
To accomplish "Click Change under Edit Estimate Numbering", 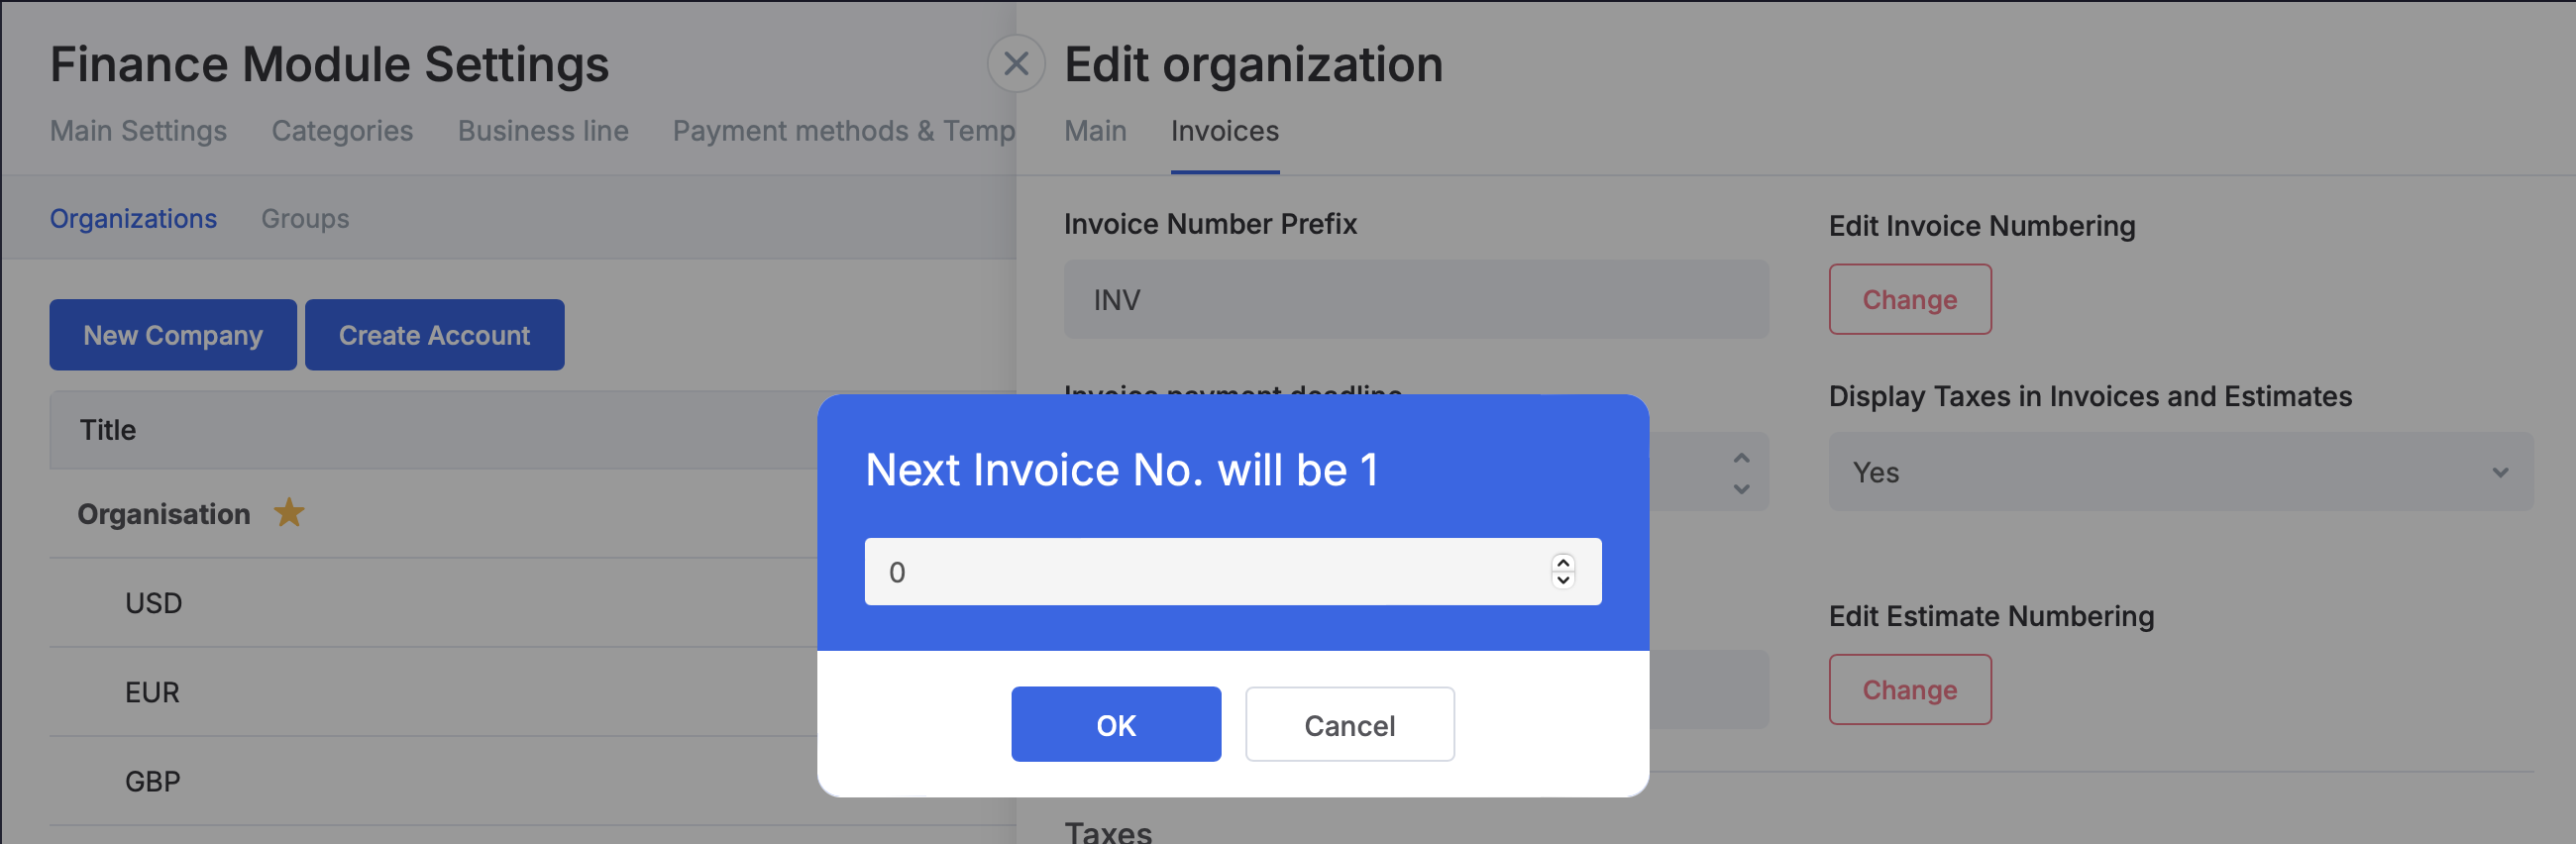I will (x=1909, y=689).
